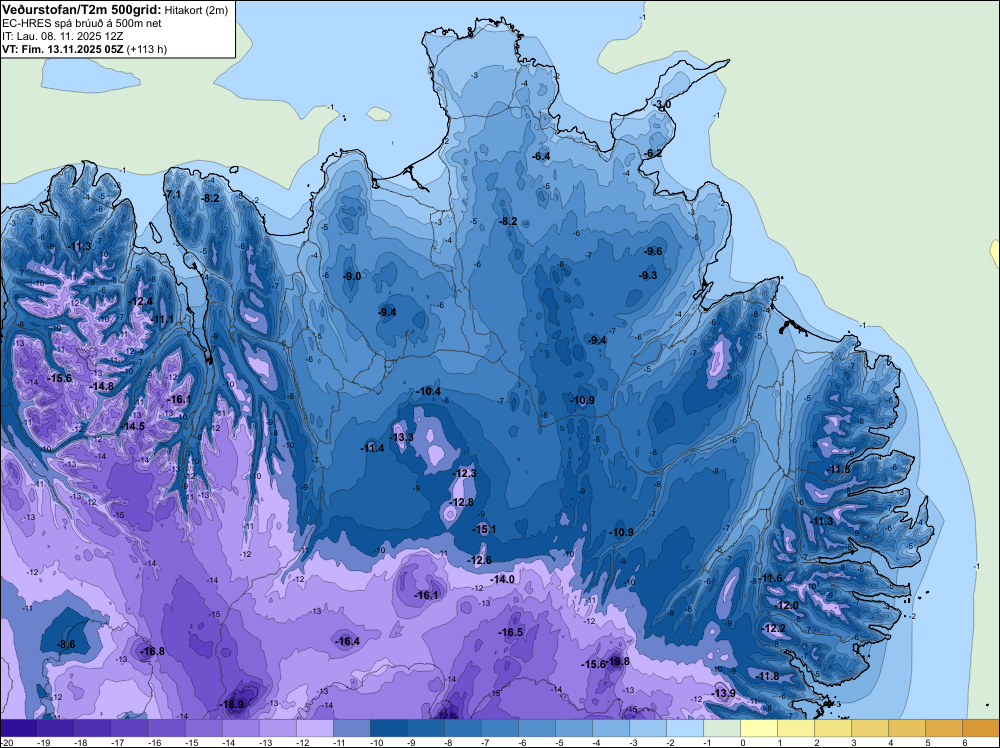Click the -7.1 temperature label
The image size is (1000, 748).
click(173, 194)
